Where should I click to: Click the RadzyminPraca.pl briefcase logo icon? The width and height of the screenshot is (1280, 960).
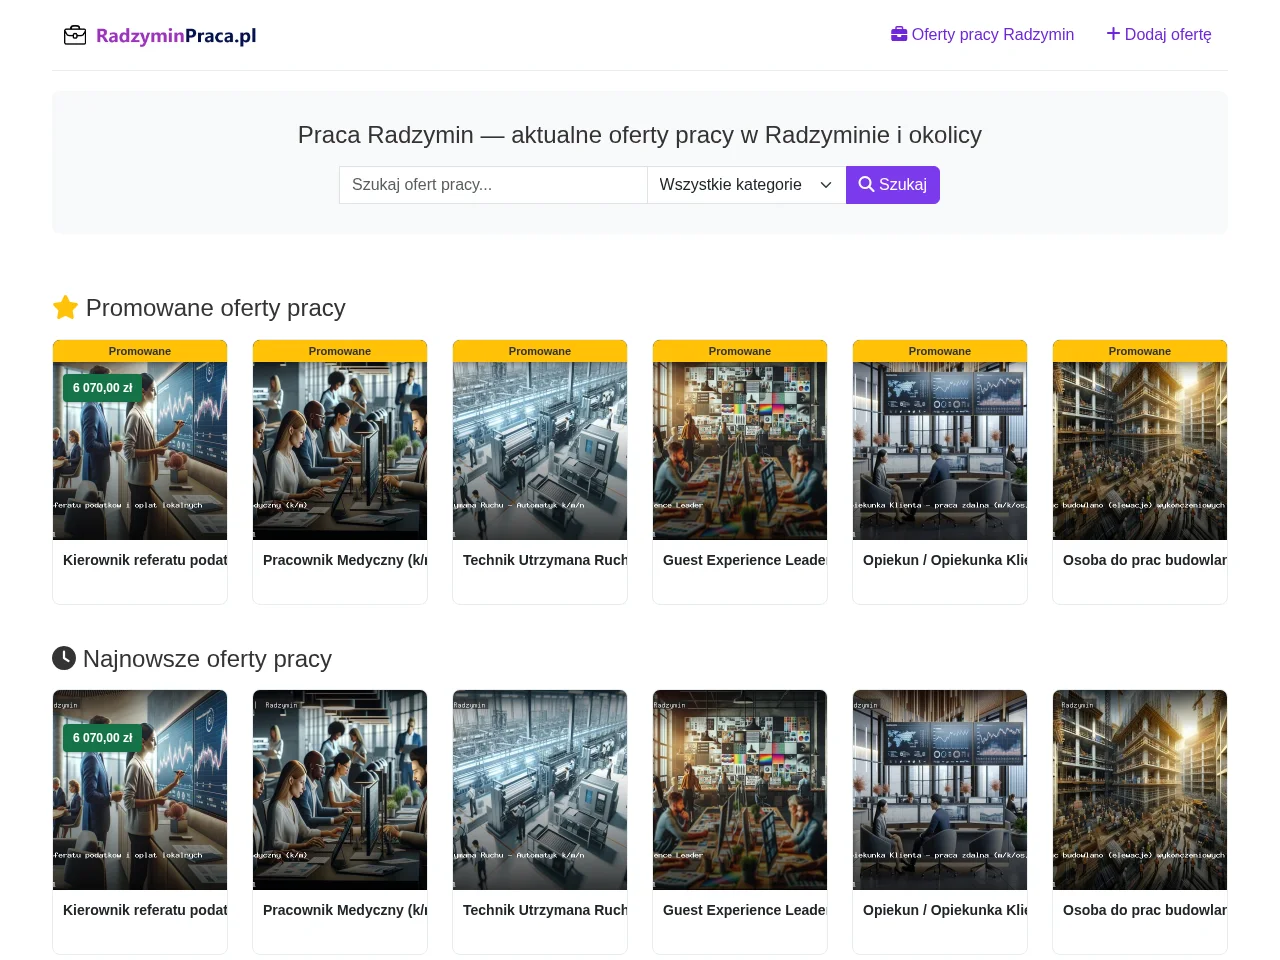(x=75, y=36)
